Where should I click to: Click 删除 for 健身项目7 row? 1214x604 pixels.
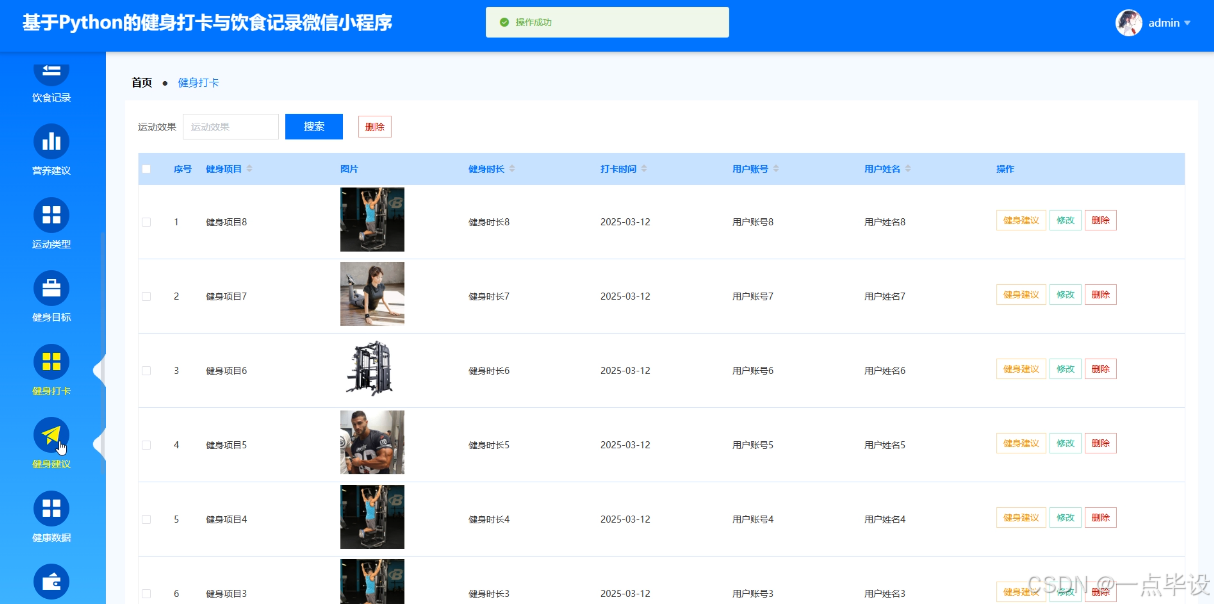point(1101,295)
